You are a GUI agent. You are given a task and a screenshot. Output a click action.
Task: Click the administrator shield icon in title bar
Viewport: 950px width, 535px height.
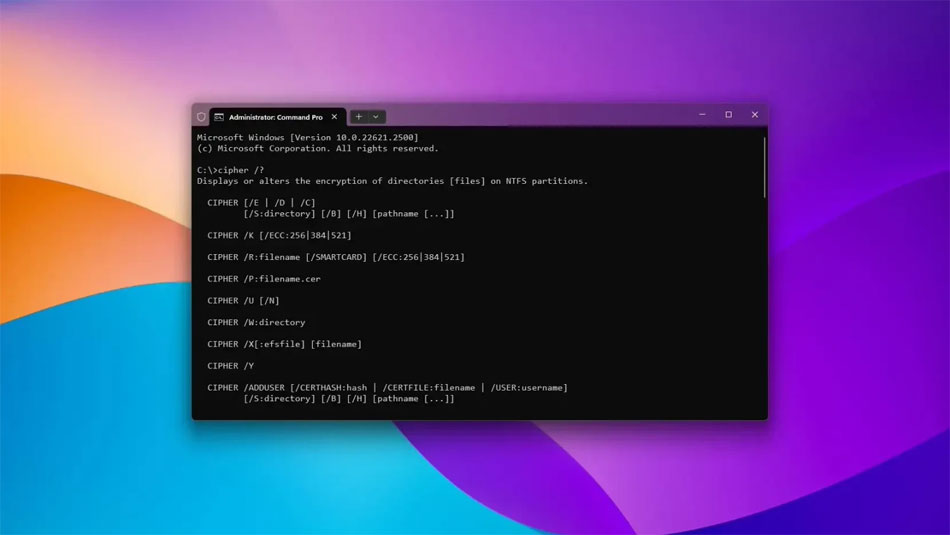[x=201, y=117]
